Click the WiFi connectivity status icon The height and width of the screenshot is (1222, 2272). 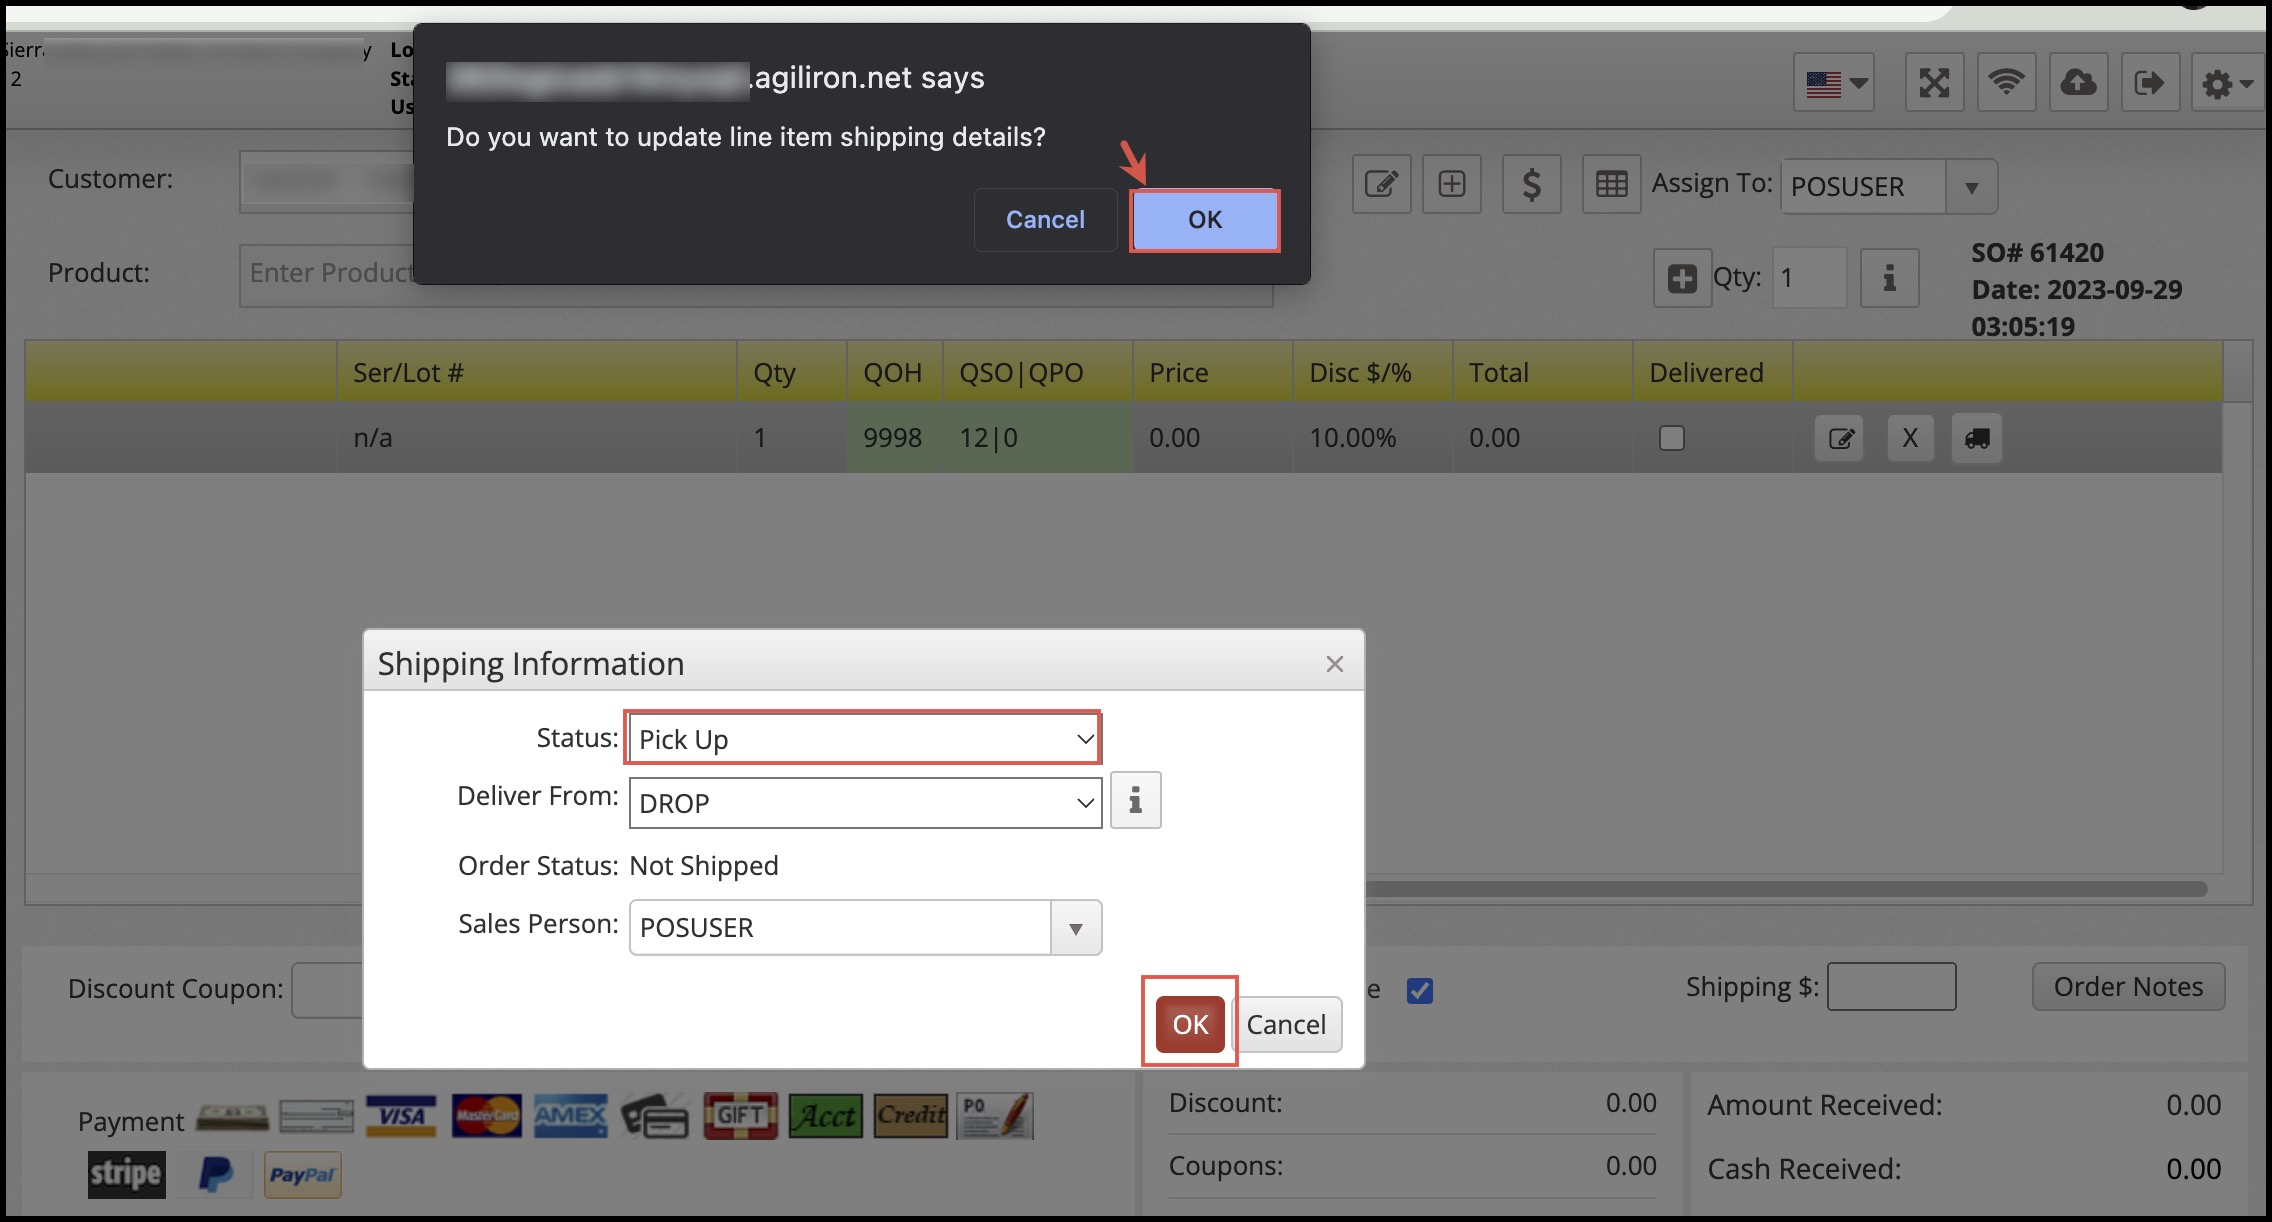click(x=2006, y=83)
